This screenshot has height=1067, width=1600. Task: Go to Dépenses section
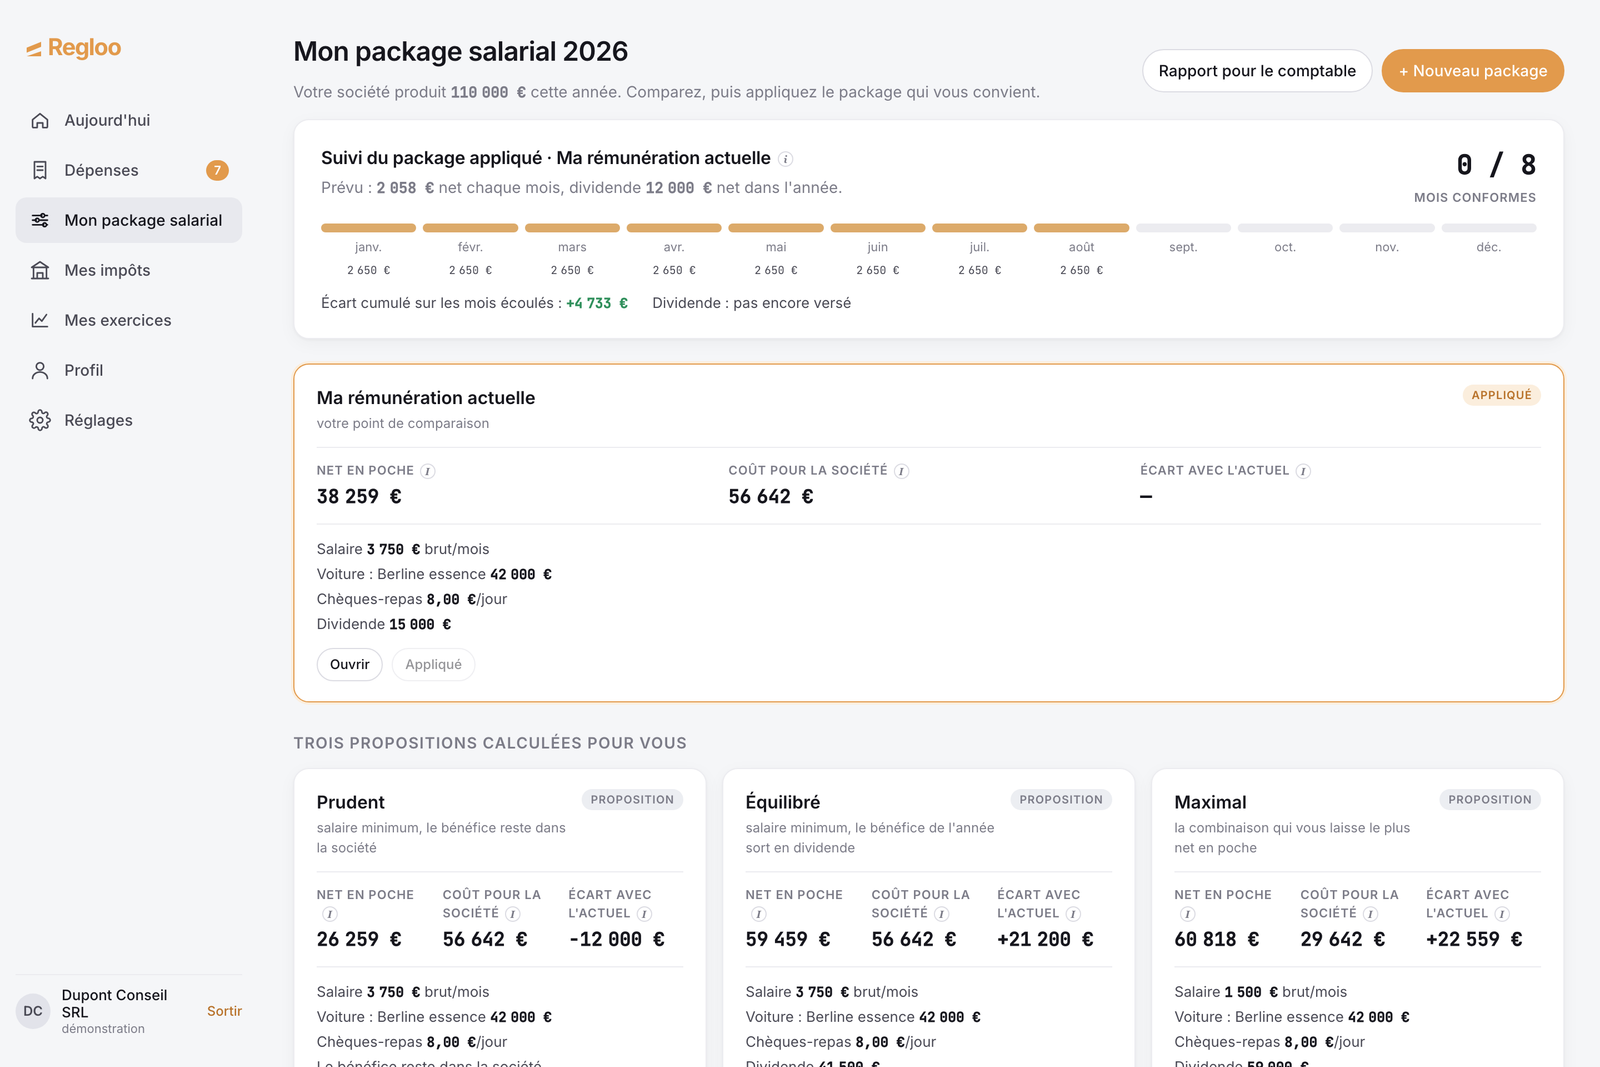coord(129,170)
